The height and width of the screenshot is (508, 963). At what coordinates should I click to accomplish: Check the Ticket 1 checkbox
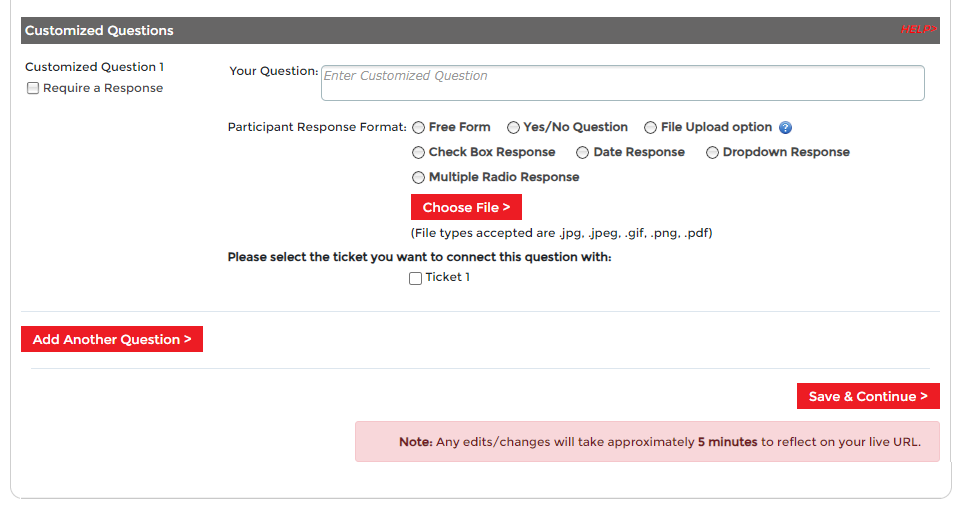pos(416,279)
